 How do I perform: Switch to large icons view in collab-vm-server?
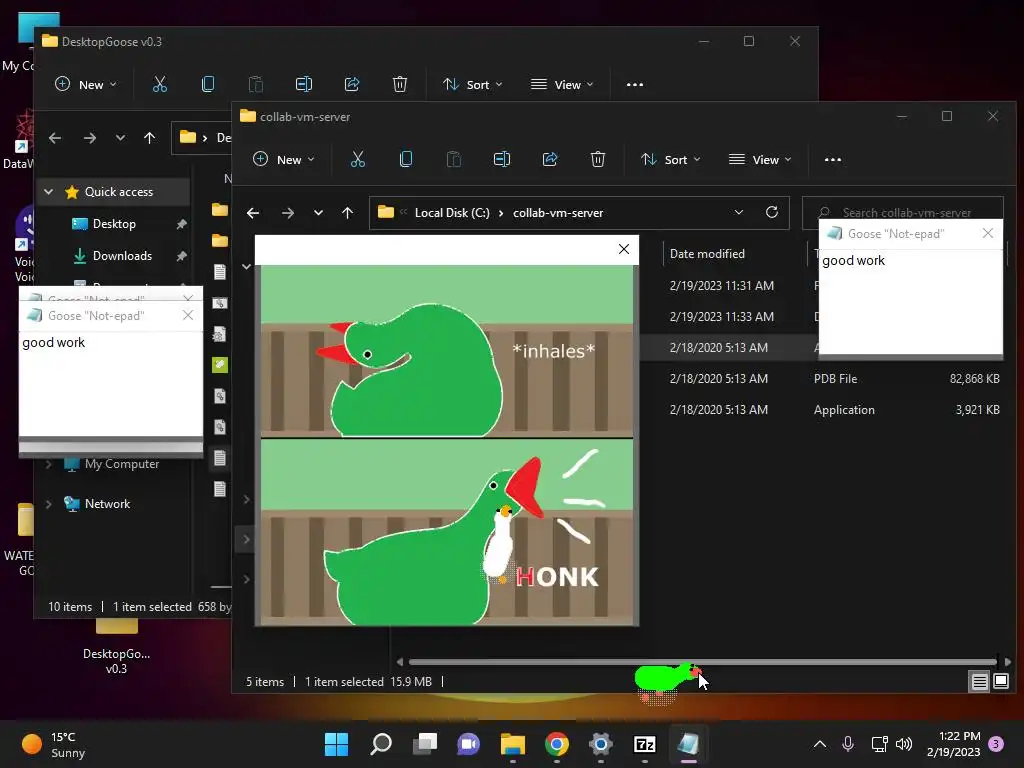[1001, 682]
